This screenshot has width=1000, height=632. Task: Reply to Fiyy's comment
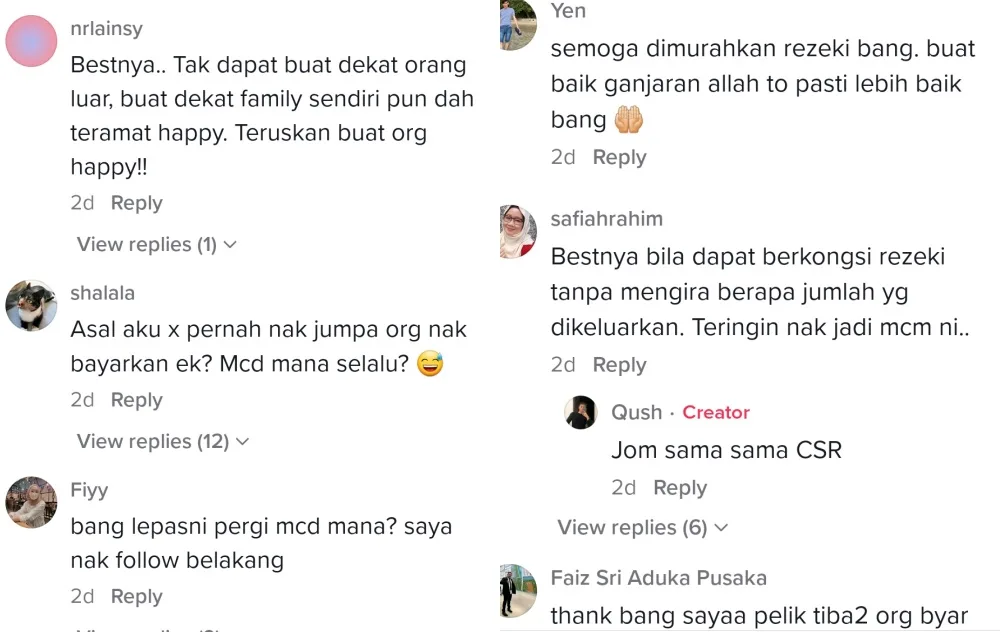pos(136,596)
